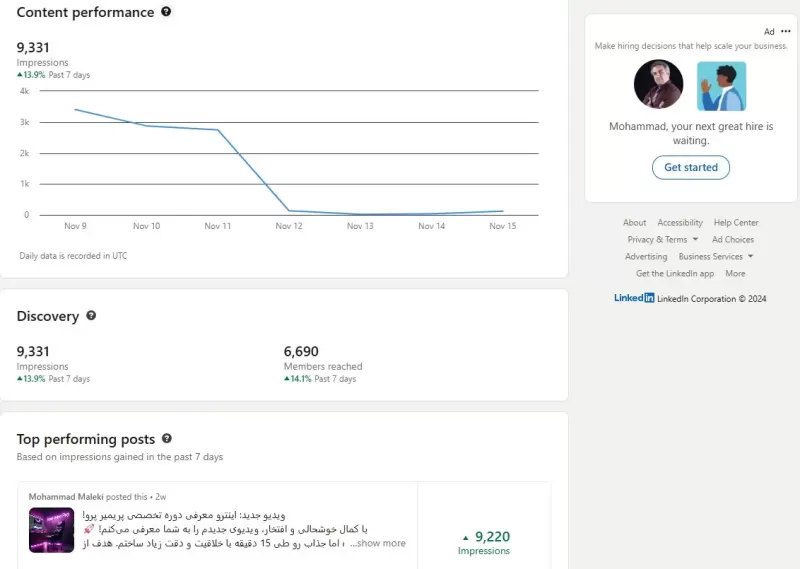Click the Top performing posts help icon
The height and width of the screenshot is (569, 800).
click(x=167, y=438)
